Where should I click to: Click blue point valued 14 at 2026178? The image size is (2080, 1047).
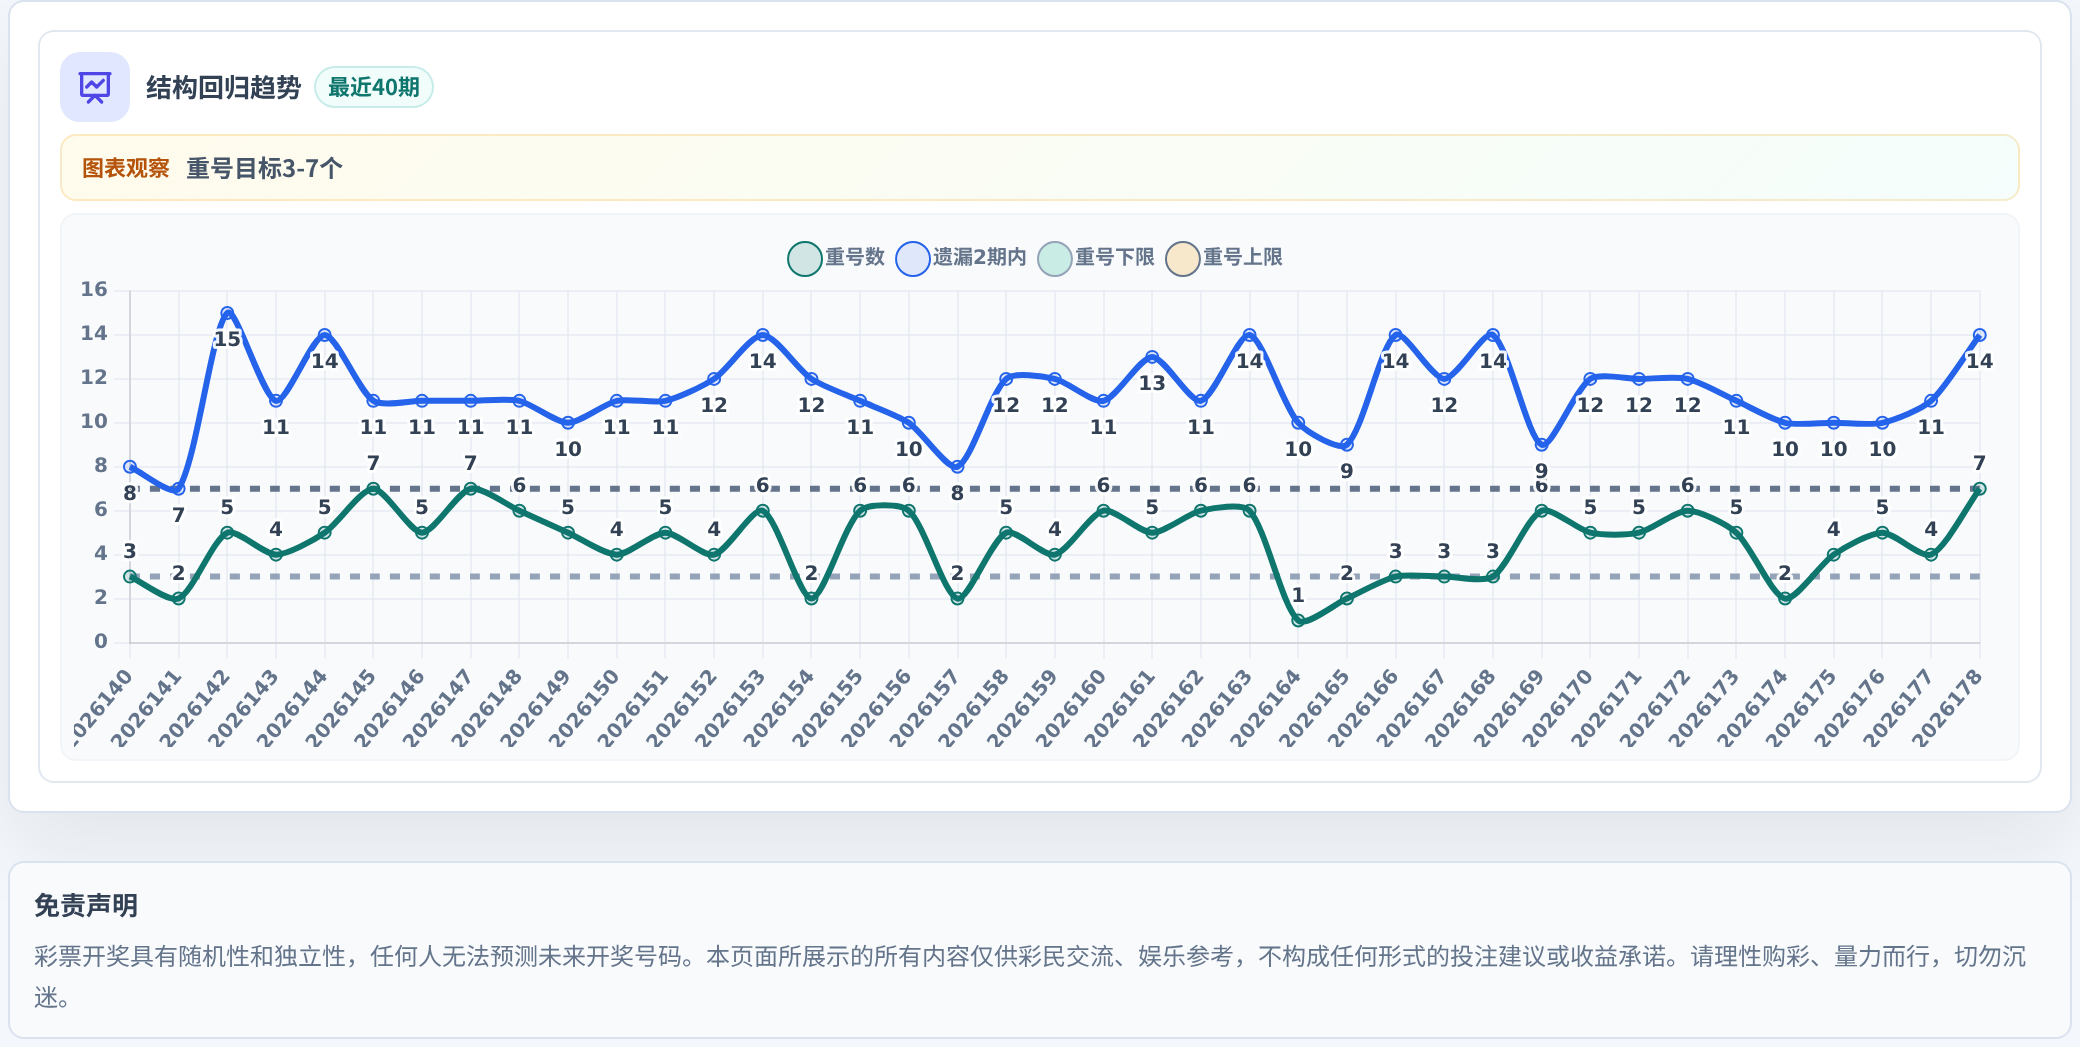(1979, 335)
